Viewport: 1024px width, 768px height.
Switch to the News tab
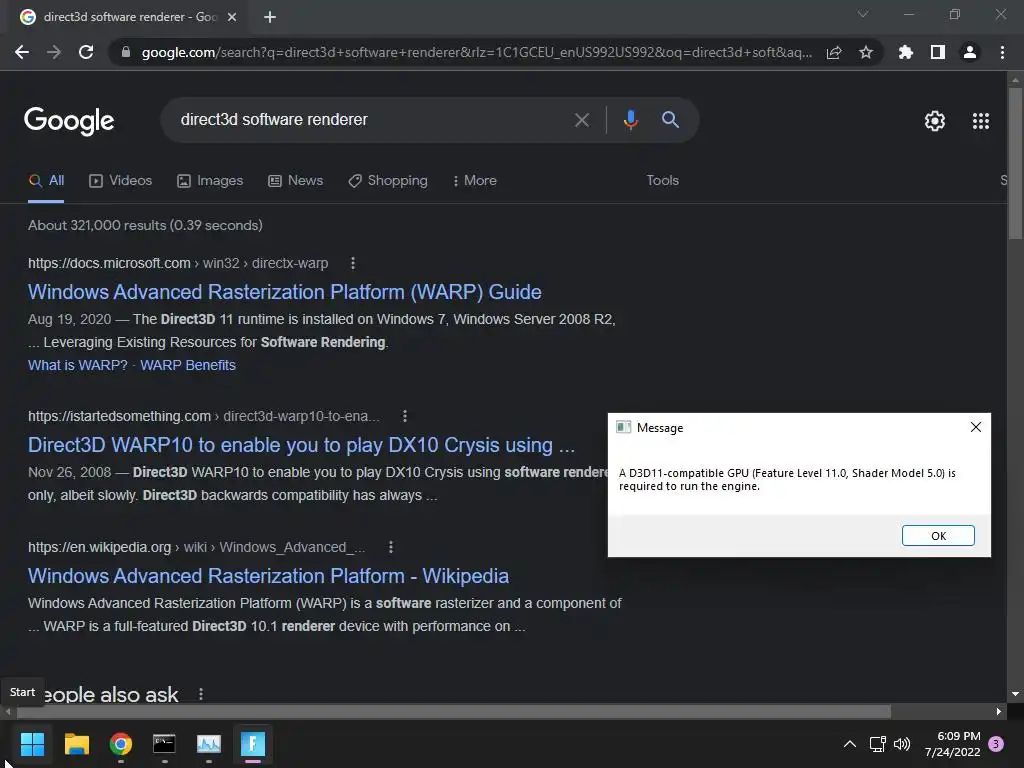[x=296, y=181]
